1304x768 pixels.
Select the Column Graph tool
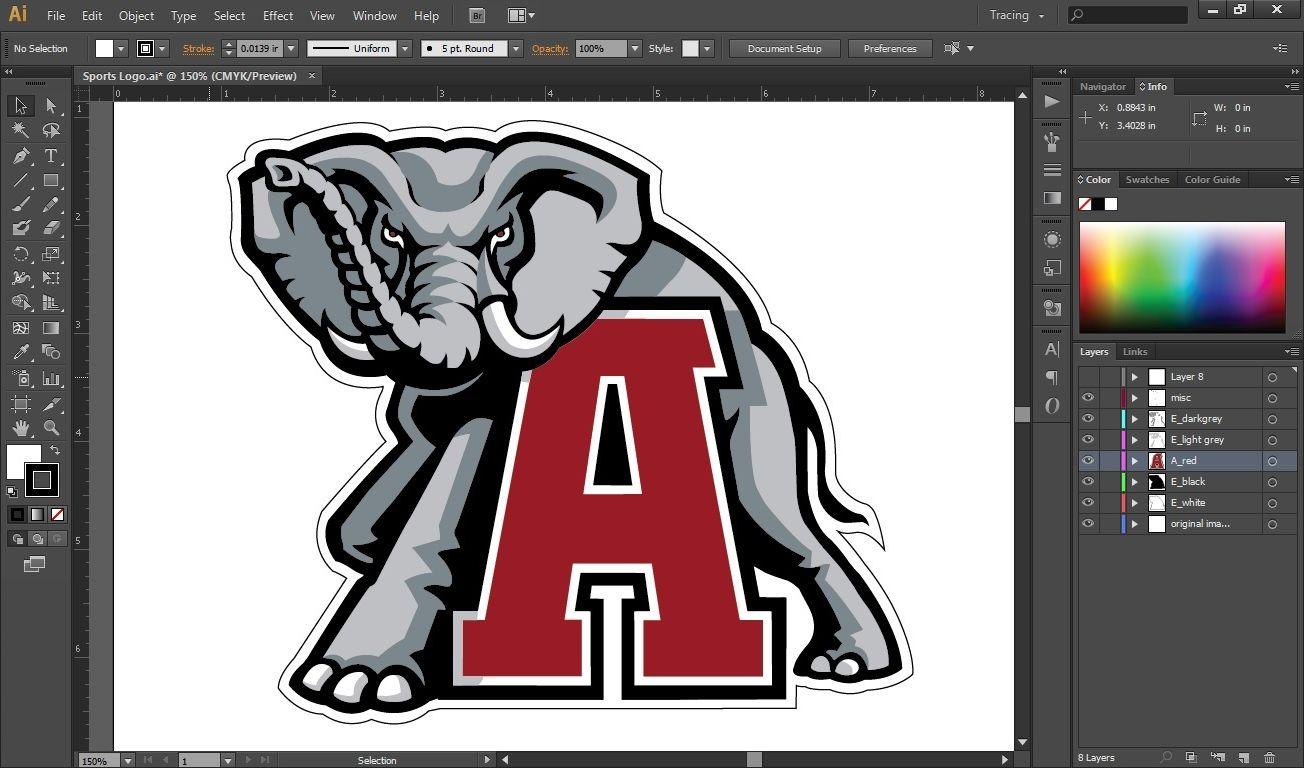pos(51,379)
